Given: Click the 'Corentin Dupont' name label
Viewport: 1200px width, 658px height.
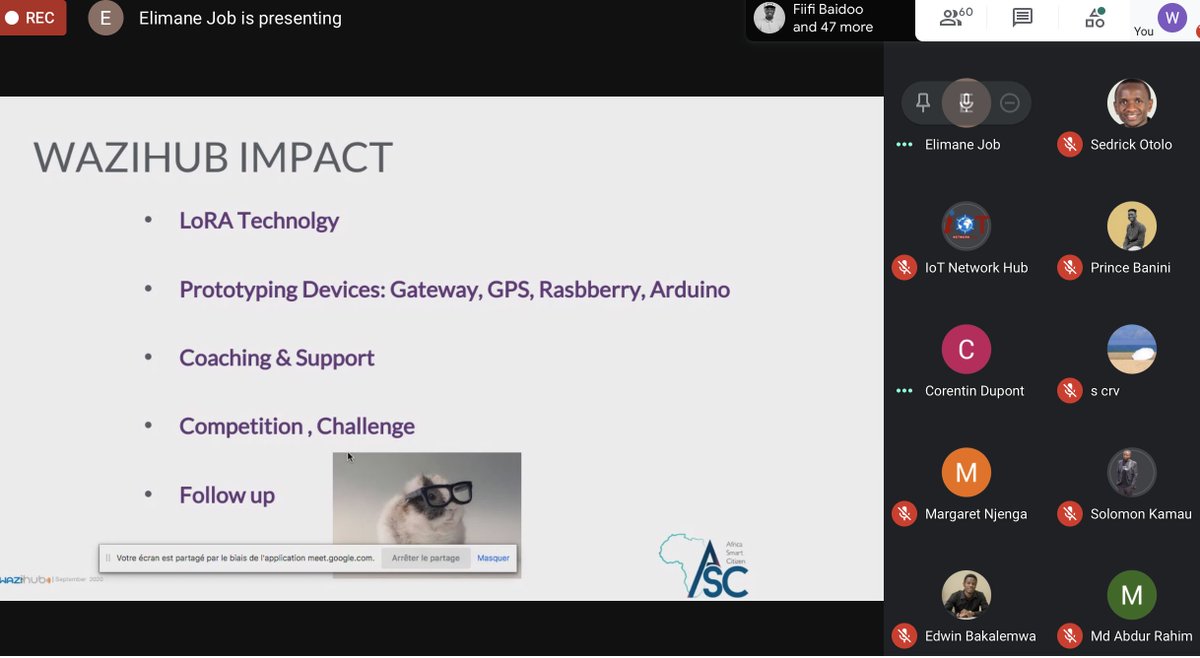Looking at the screenshot, I should [x=975, y=391].
